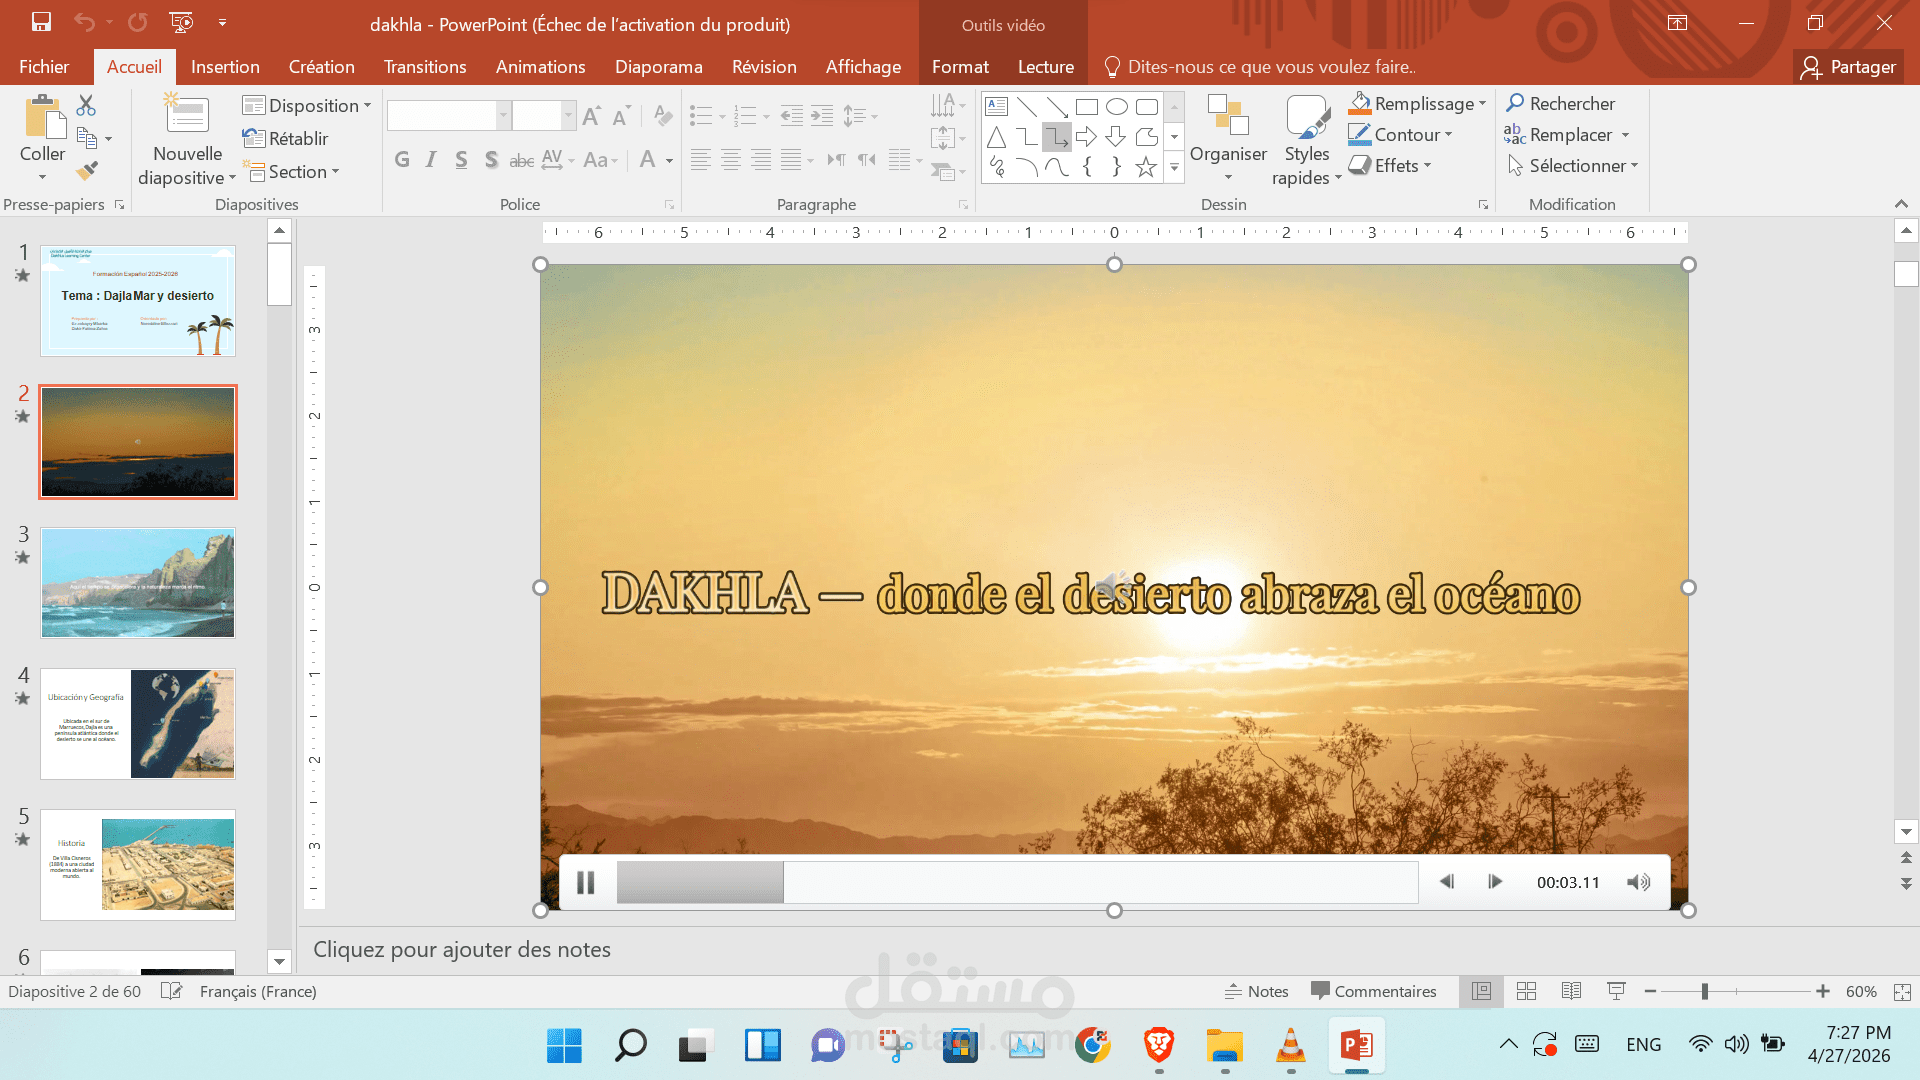Step the video forward
Screen dimensions: 1920x1080
1495,882
